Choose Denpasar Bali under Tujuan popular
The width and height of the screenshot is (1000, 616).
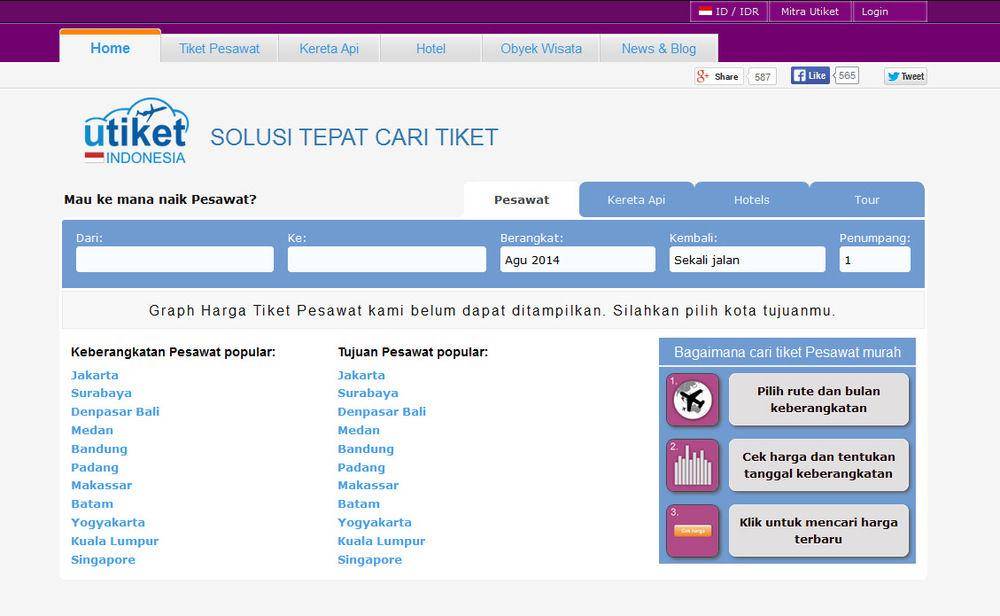click(x=382, y=412)
